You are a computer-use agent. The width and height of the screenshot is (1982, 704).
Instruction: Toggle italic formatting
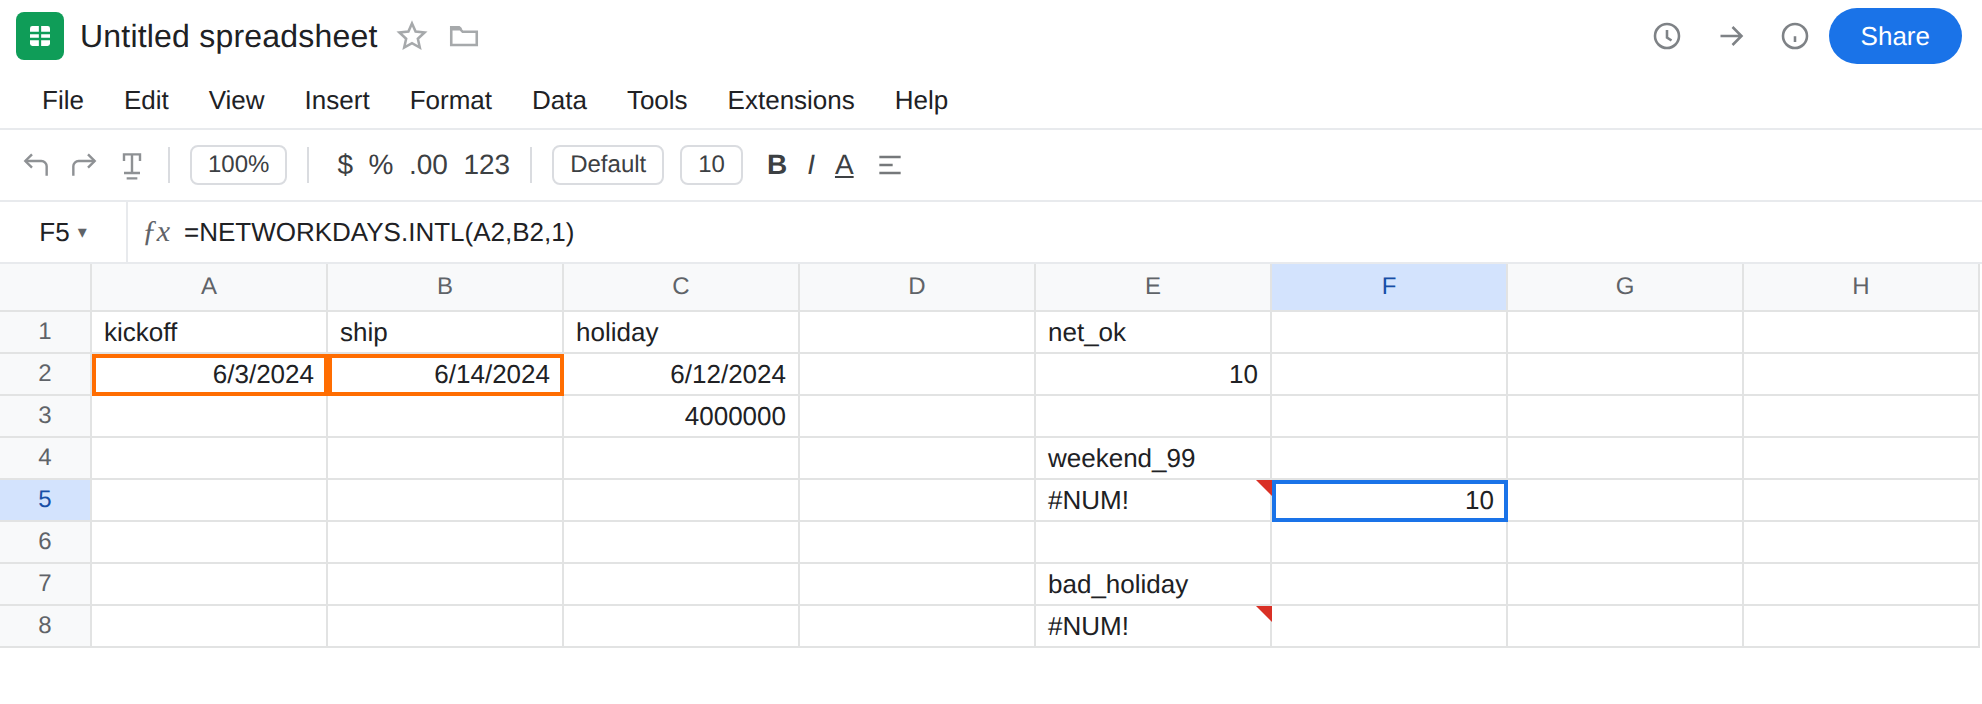coord(811,164)
